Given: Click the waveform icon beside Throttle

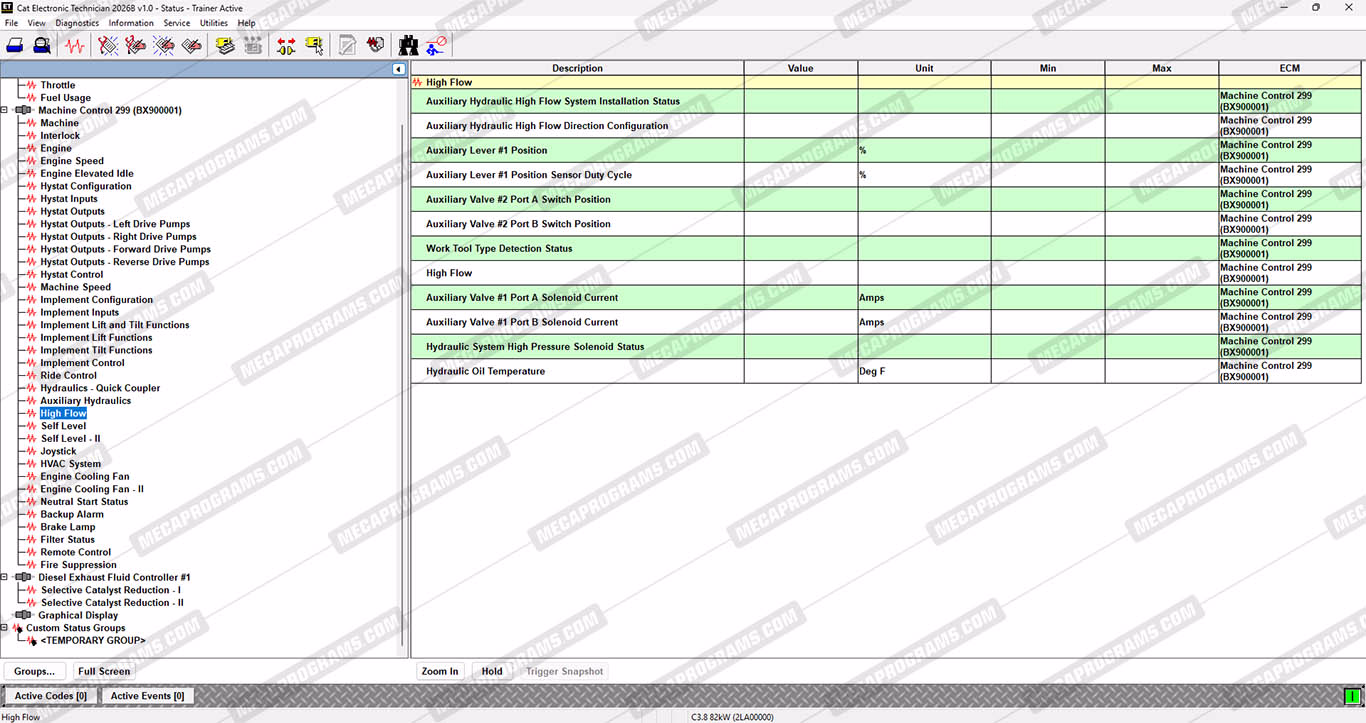Looking at the screenshot, I should [32, 86].
